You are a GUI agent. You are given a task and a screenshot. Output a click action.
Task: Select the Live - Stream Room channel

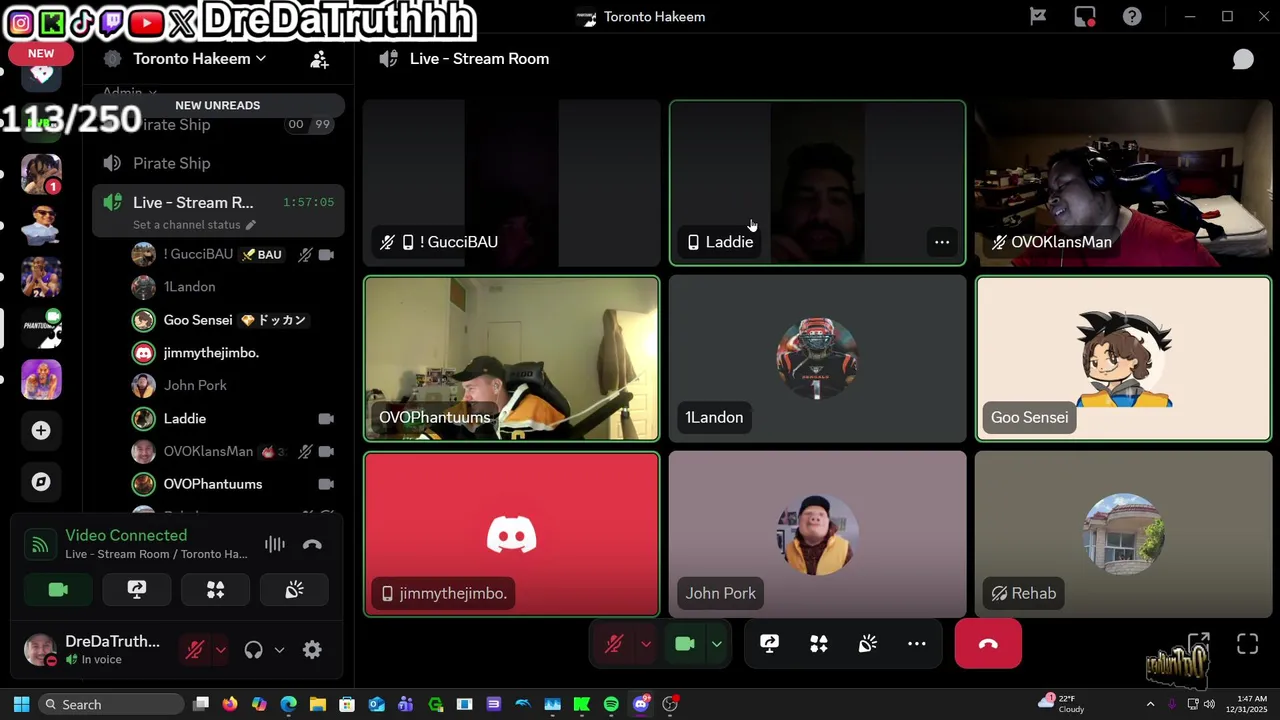[x=218, y=202]
